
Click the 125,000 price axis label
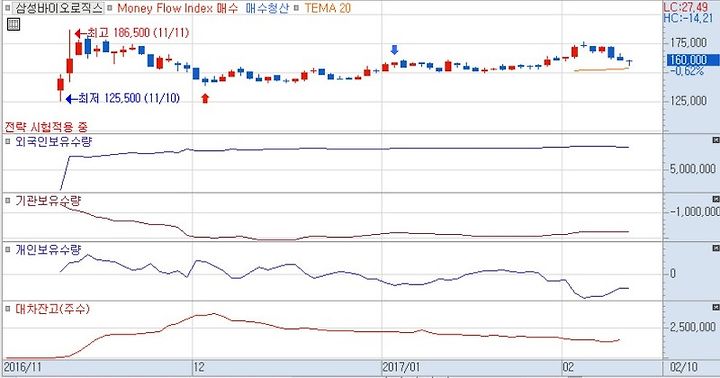(688, 101)
